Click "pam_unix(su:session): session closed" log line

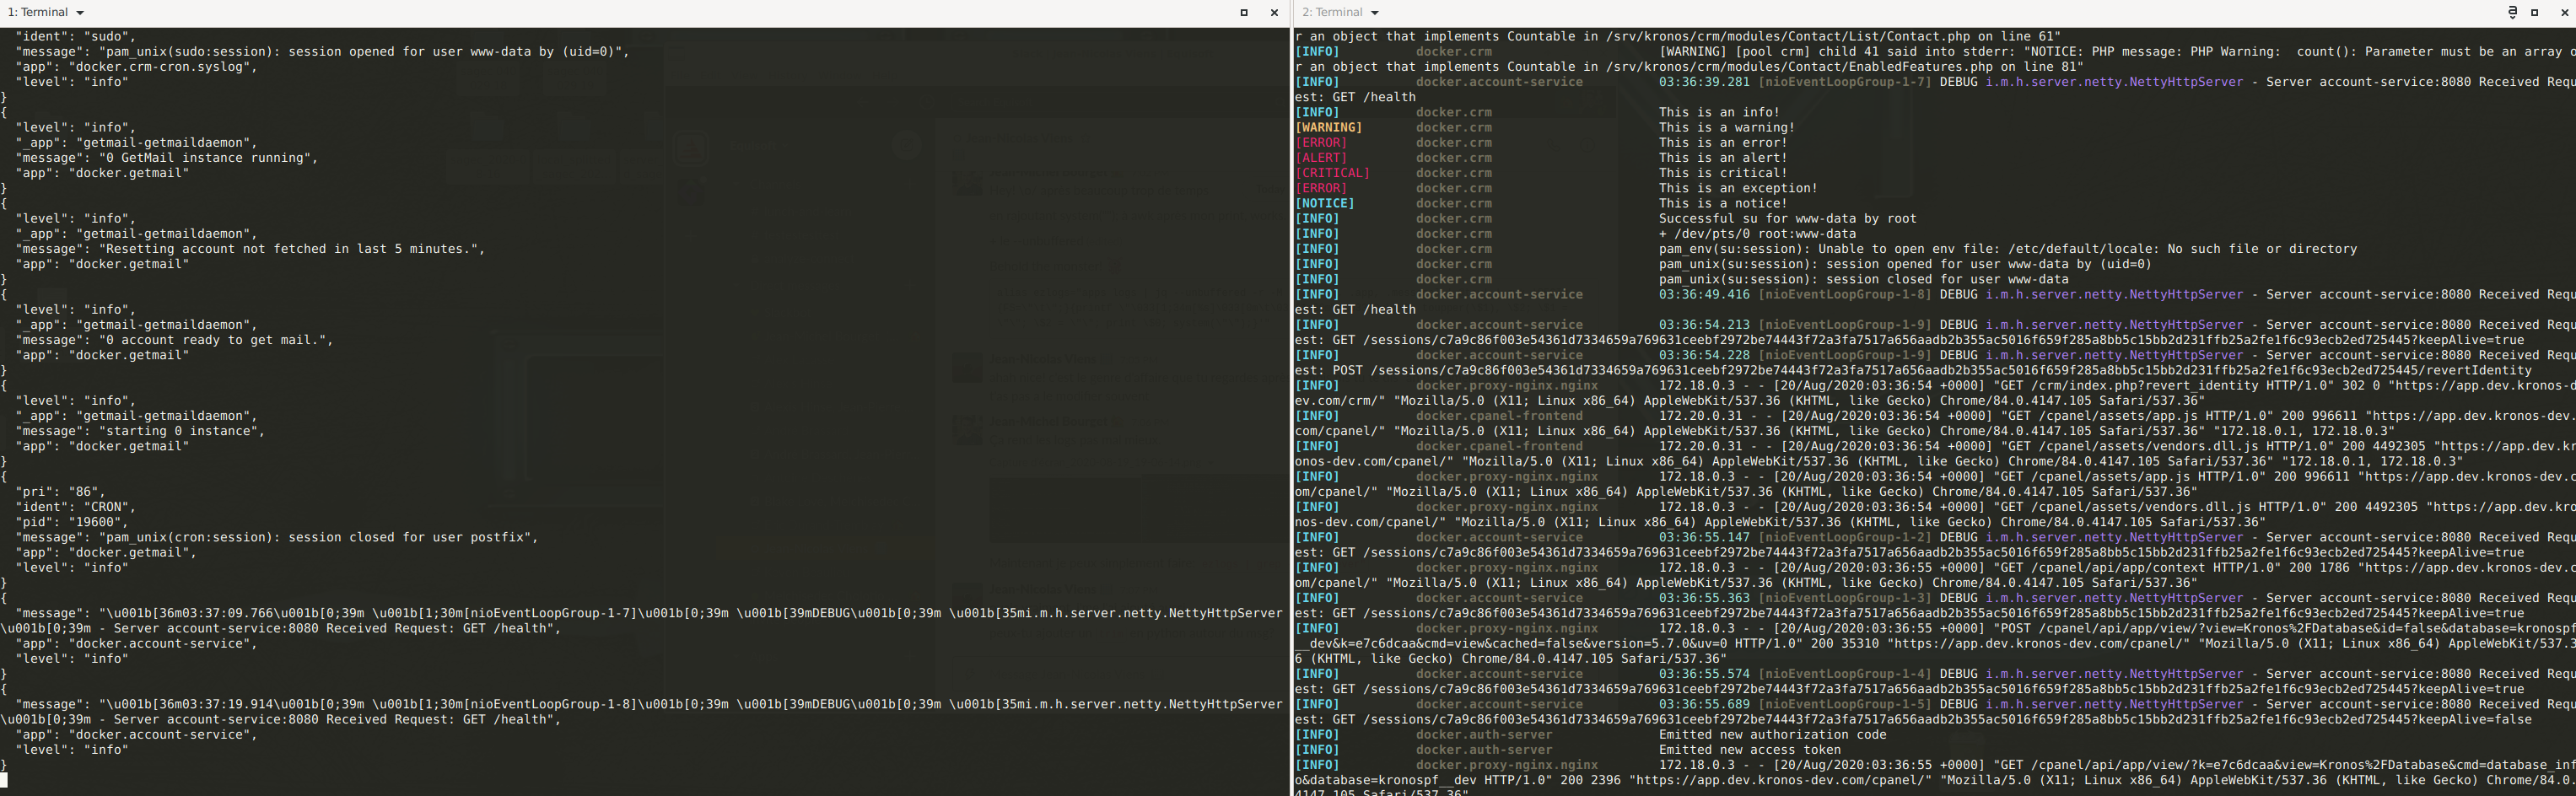point(1864,279)
